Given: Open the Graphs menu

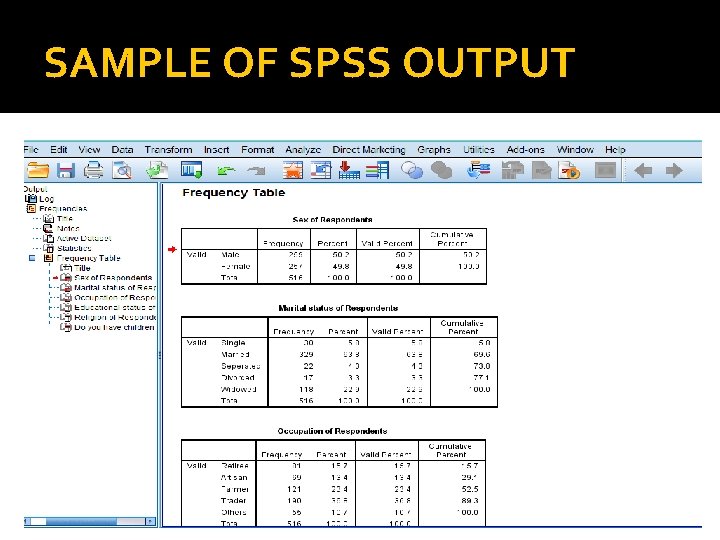Looking at the screenshot, I should 434,150.
